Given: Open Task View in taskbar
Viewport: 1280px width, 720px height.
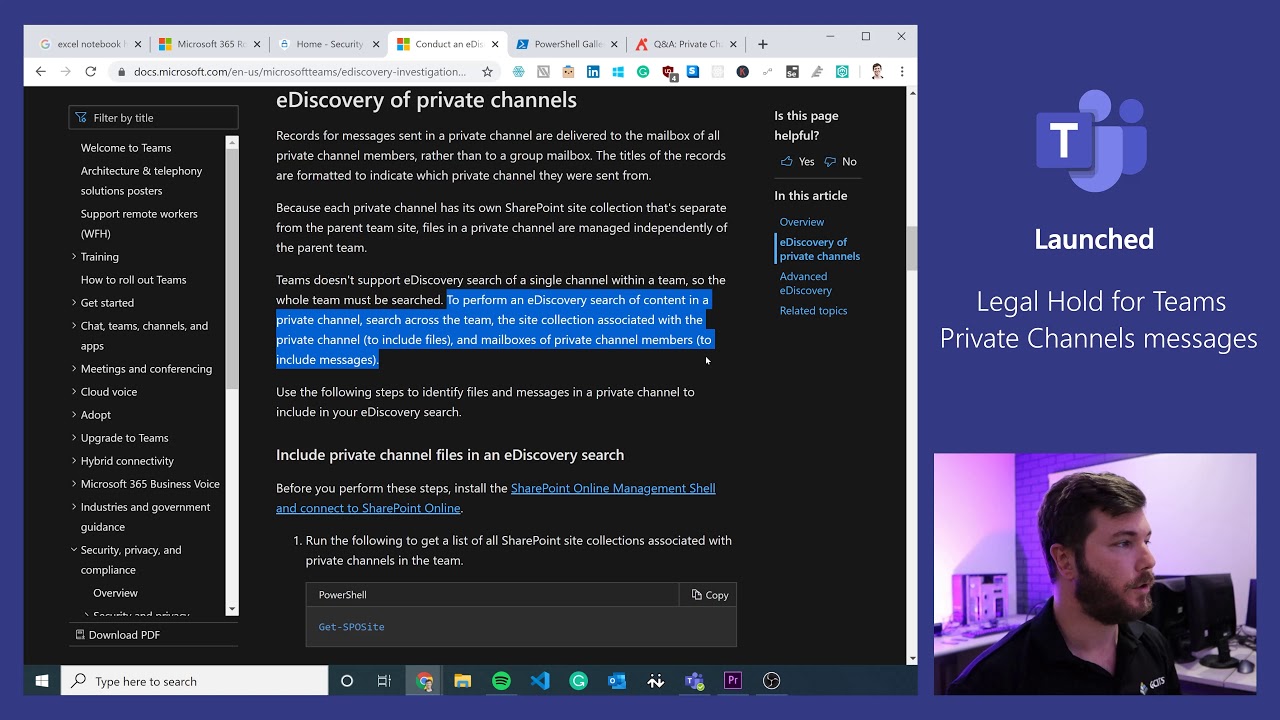Looking at the screenshot, I should tap(384, 681).
